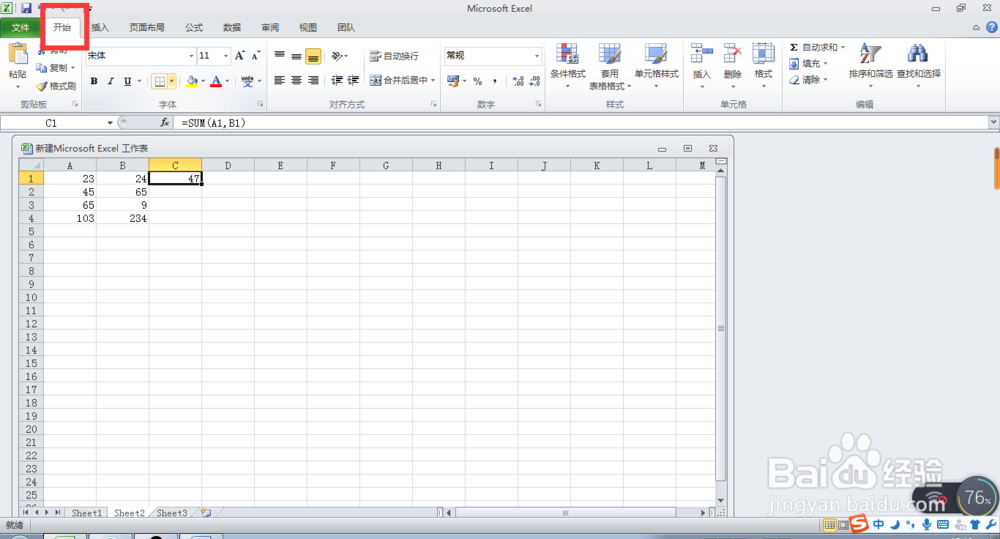The width and height of the screenshot is (1000, 539).
Task: Increase font size with the large A icon
Action: [240, 55]
